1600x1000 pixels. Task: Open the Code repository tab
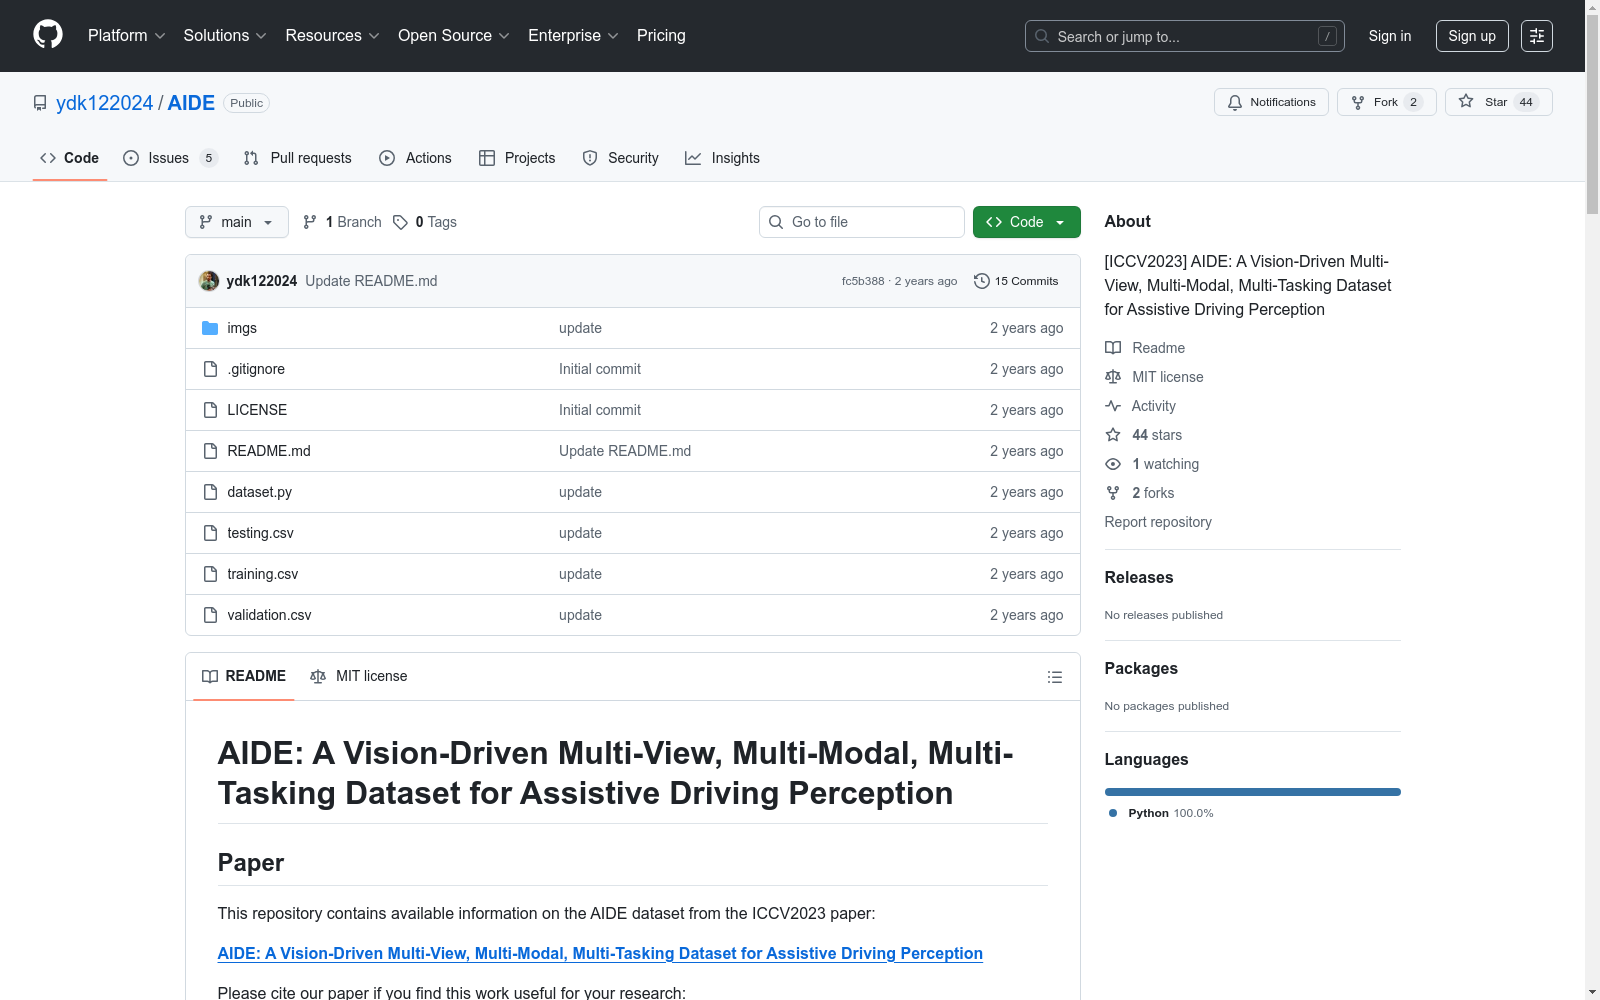pos(70,158)
